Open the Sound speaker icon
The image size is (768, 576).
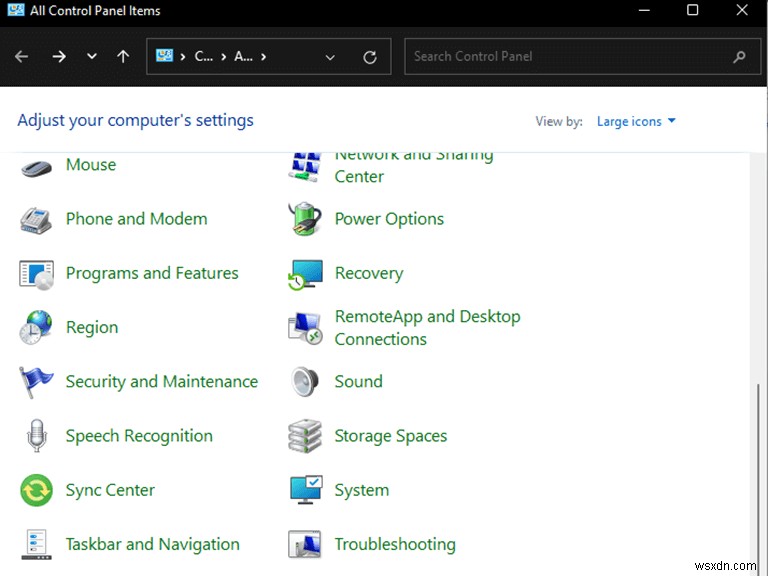pos(305,382)
